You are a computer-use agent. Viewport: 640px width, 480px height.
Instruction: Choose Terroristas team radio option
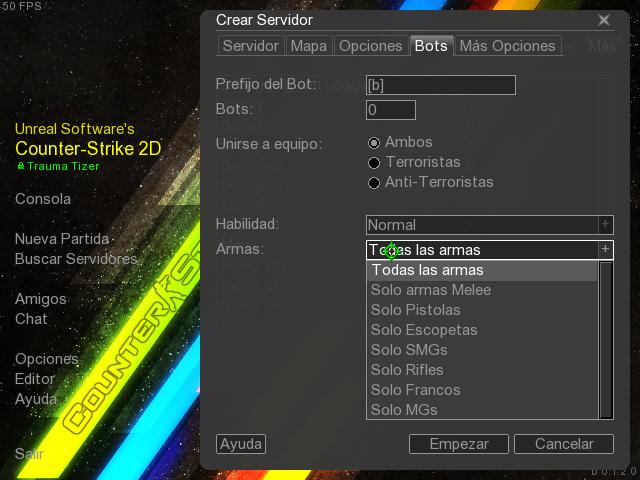click(373, 163)
